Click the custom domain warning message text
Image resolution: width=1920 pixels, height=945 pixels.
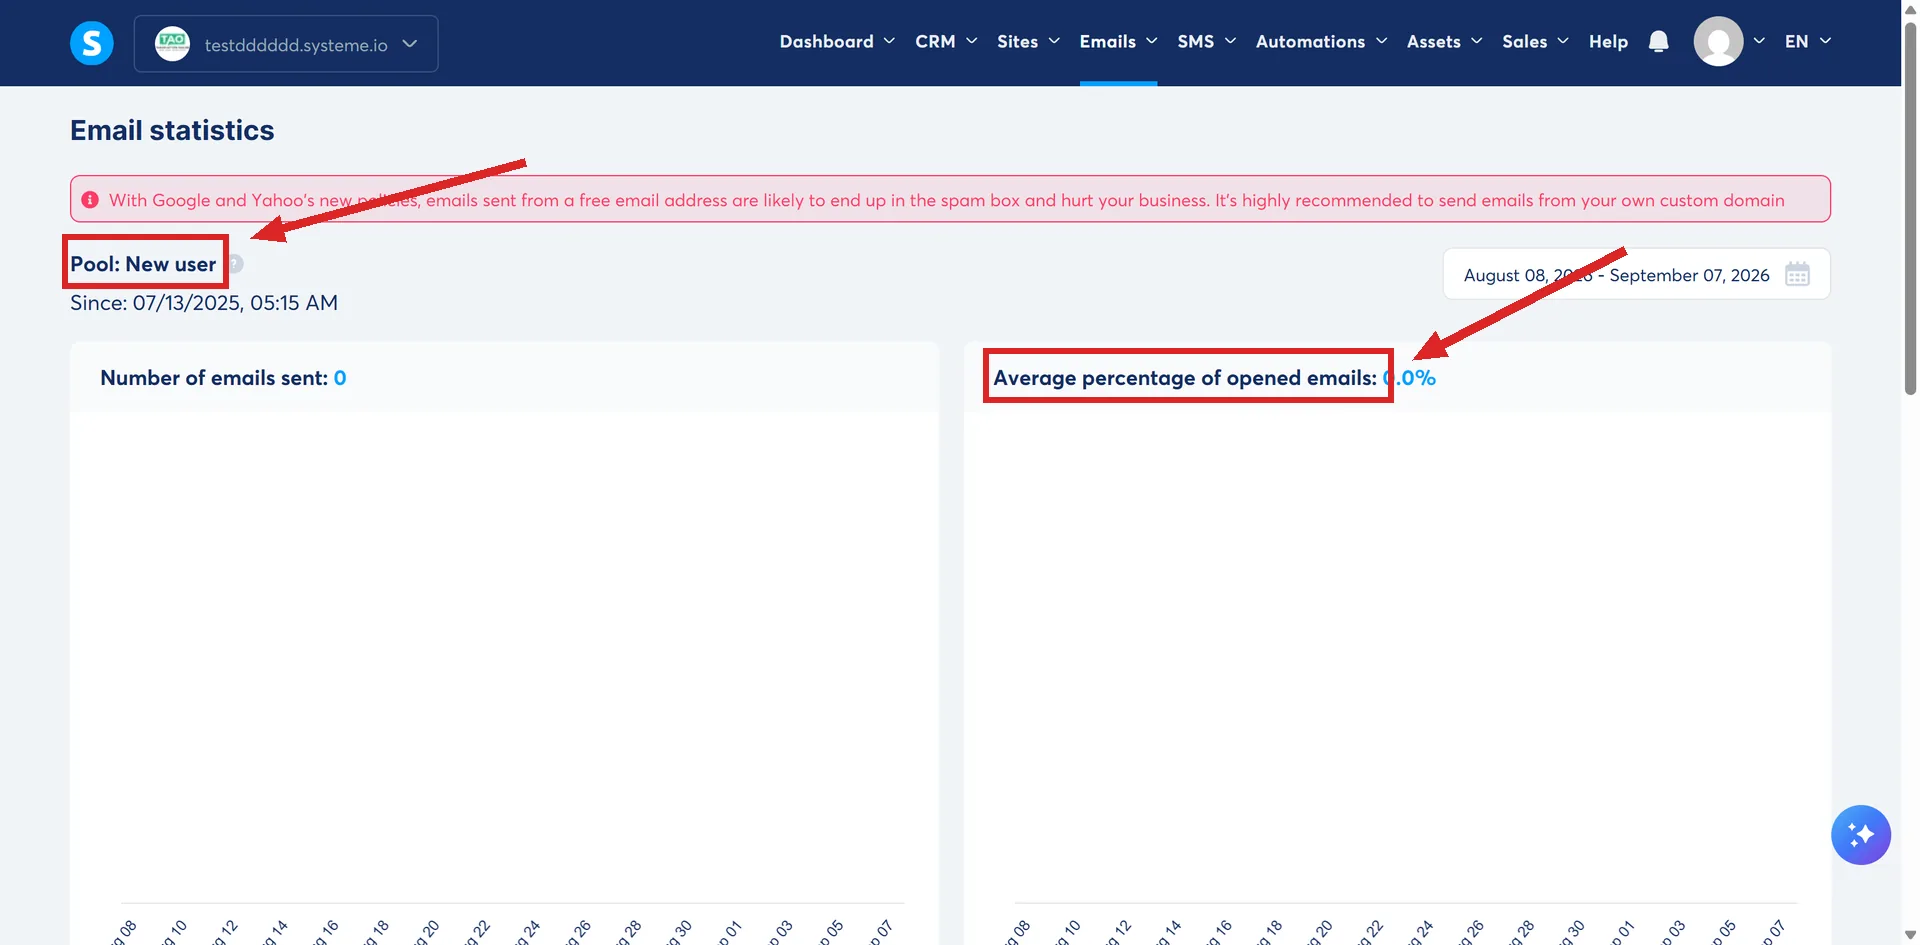click(946, 200)
